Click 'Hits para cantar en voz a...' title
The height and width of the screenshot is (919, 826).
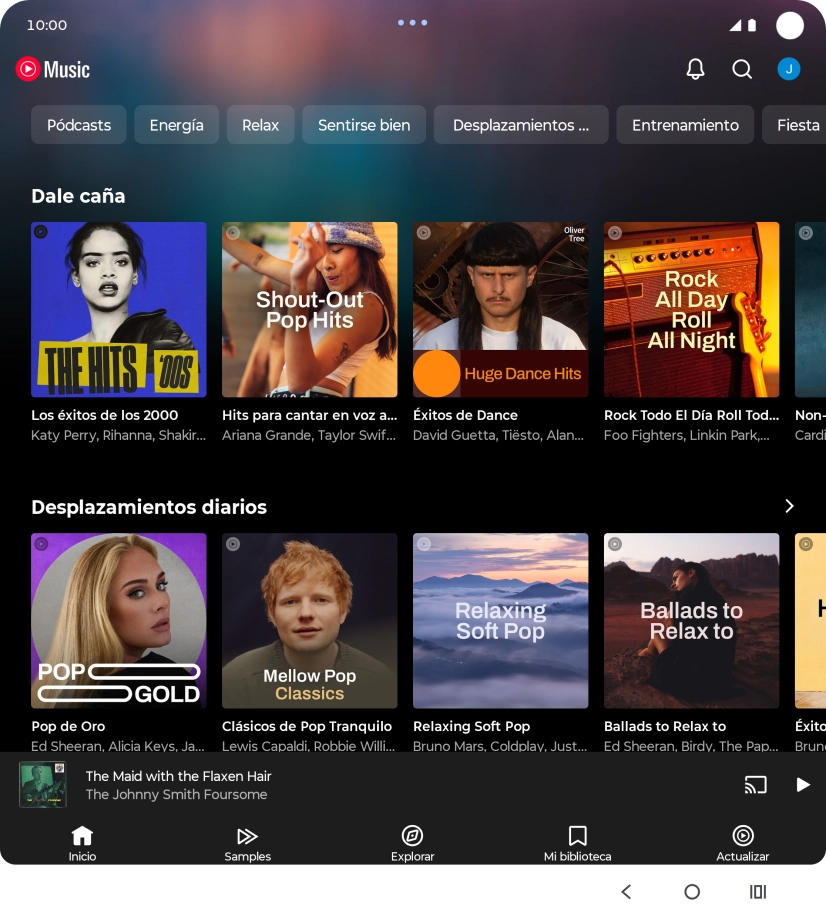(310, 415)
